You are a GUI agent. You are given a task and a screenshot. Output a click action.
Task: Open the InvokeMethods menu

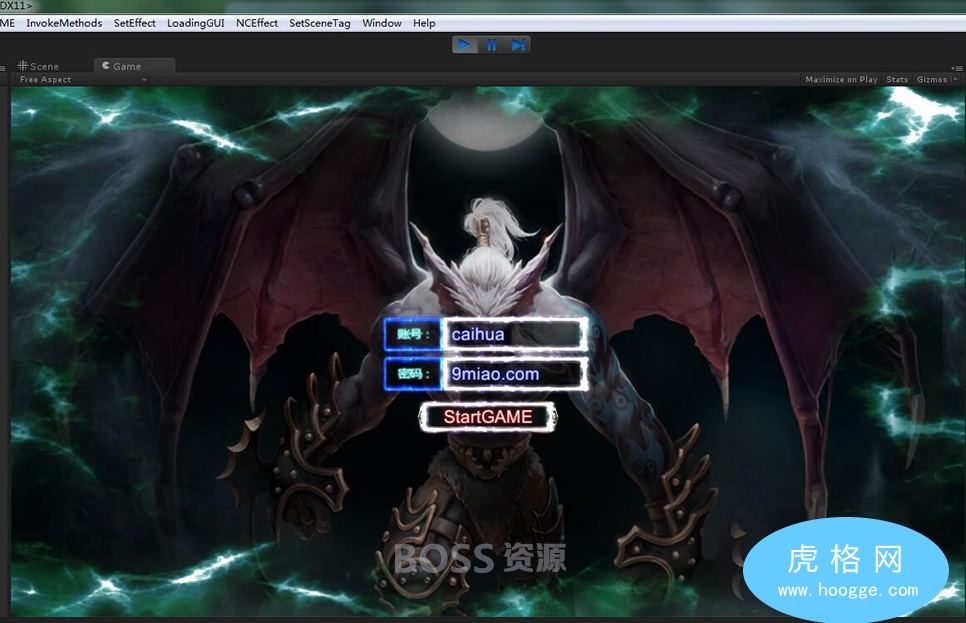click(x=64, y=23)
